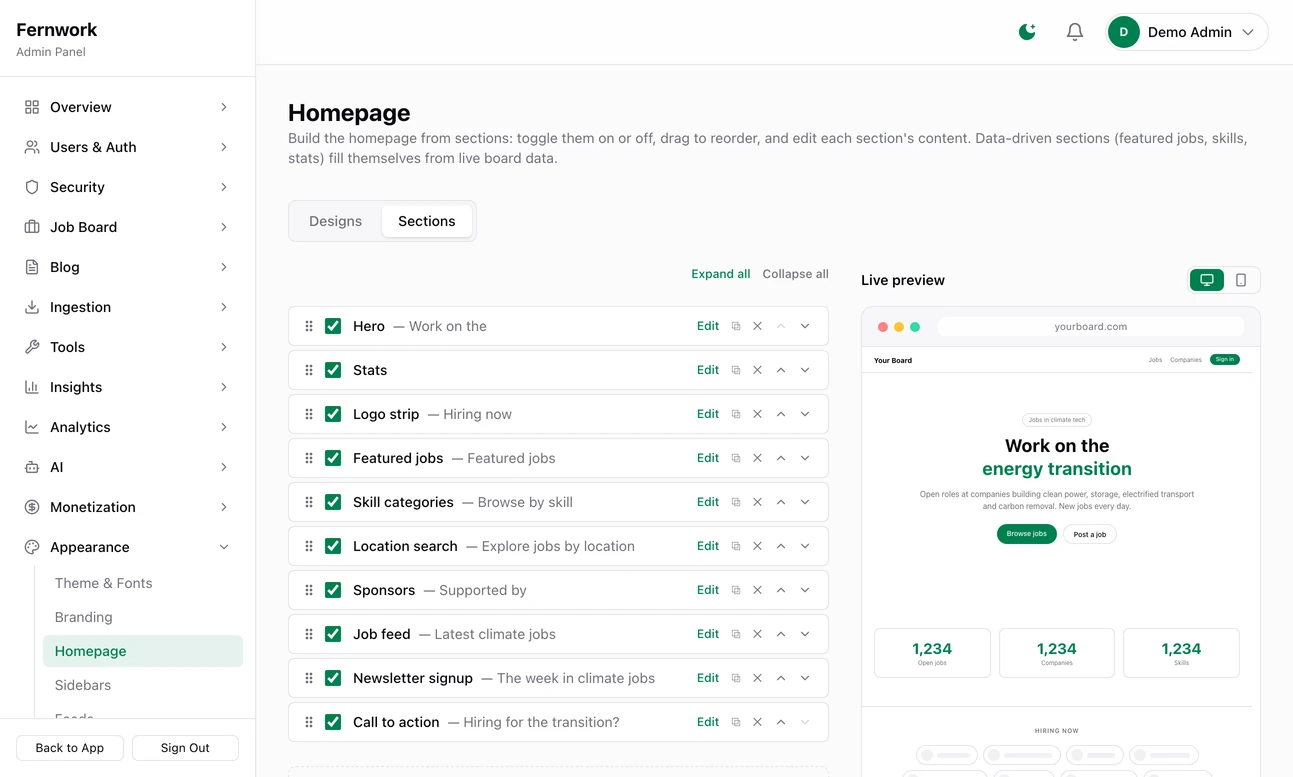This screenshot has width=1293, height=777.
Task: Expand the Monetization sidebar group
Action: (127, 507)
